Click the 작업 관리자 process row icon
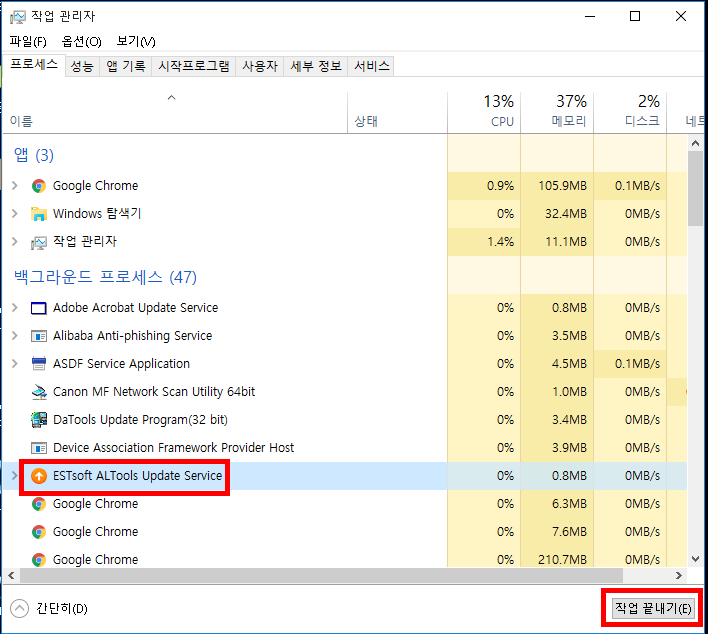Viewport: 708px width, 634px height. click(39, 242)
